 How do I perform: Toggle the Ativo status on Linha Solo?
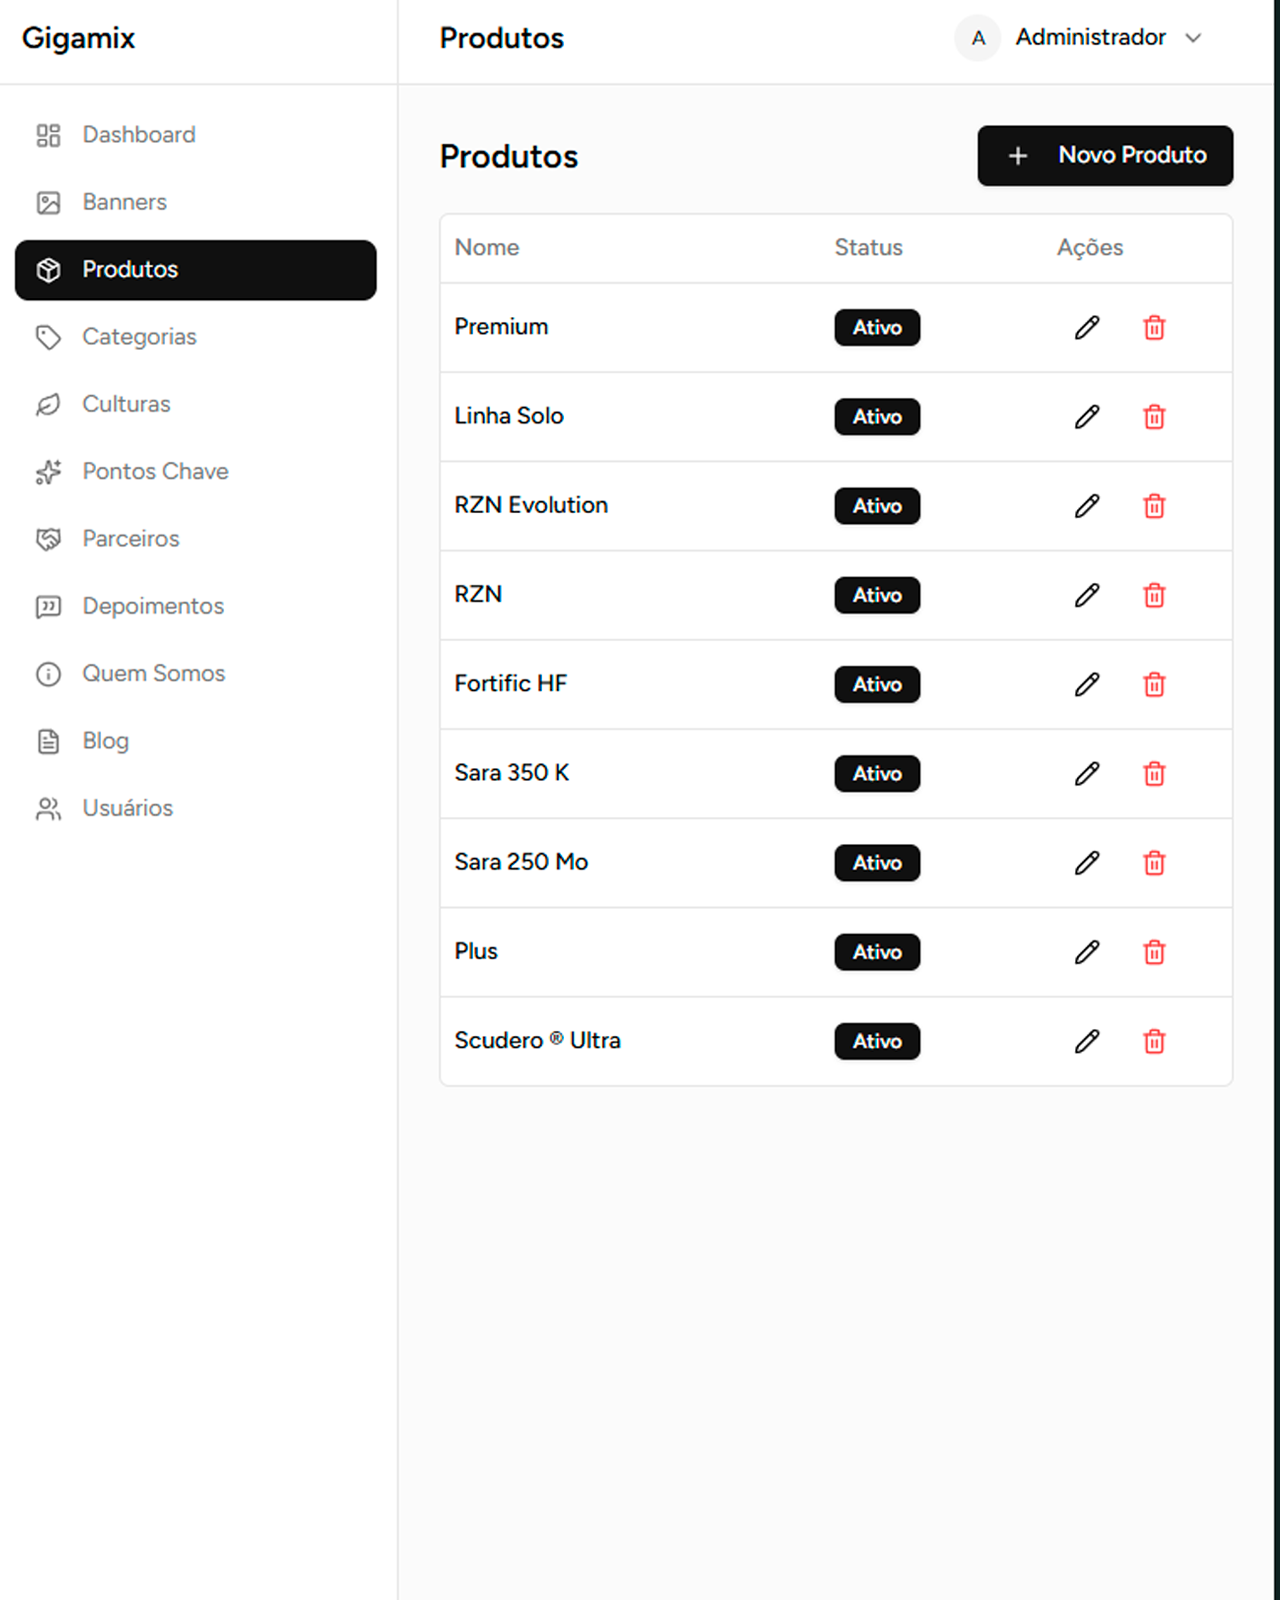point(877,417)
